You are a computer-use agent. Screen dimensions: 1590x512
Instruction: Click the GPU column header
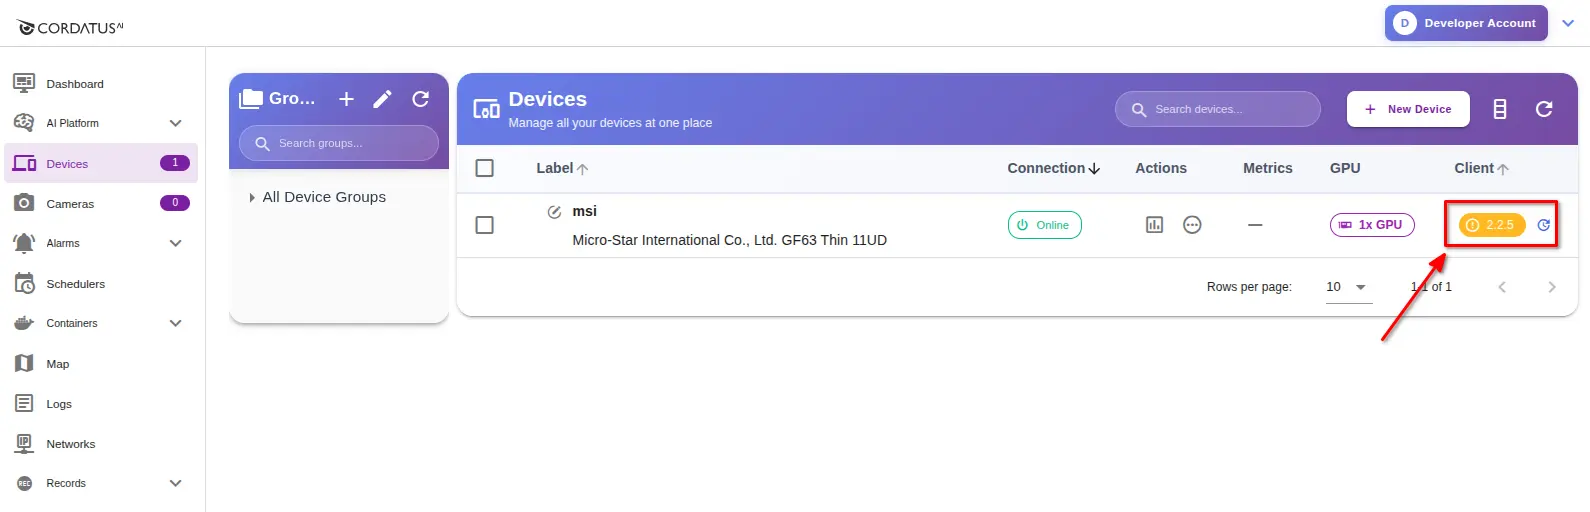tap(1345, 168)
